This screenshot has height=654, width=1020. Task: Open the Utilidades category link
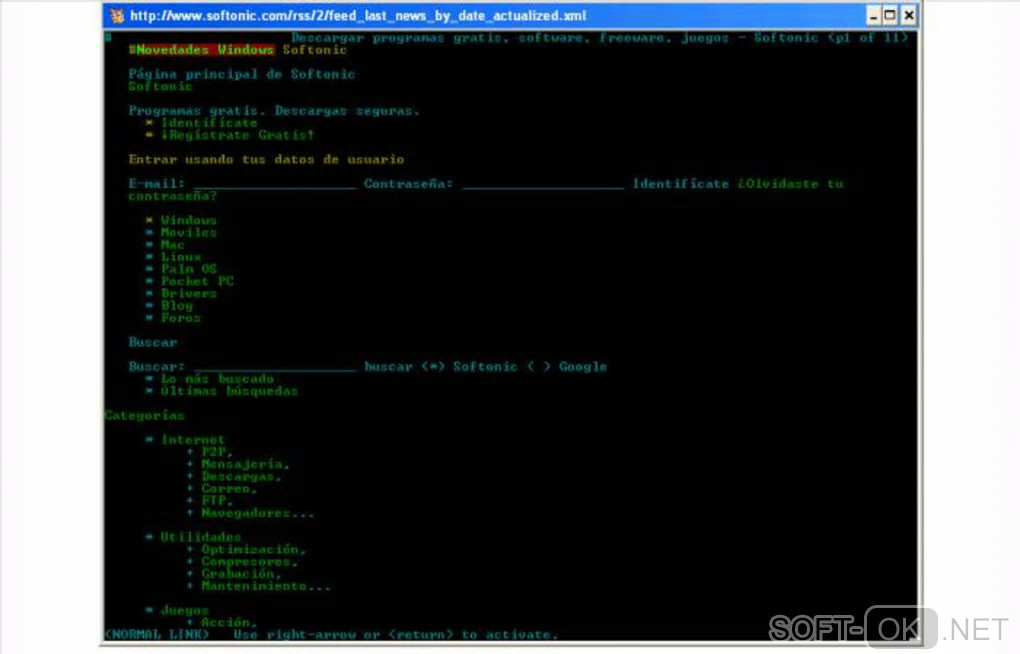tap(201, 538)
